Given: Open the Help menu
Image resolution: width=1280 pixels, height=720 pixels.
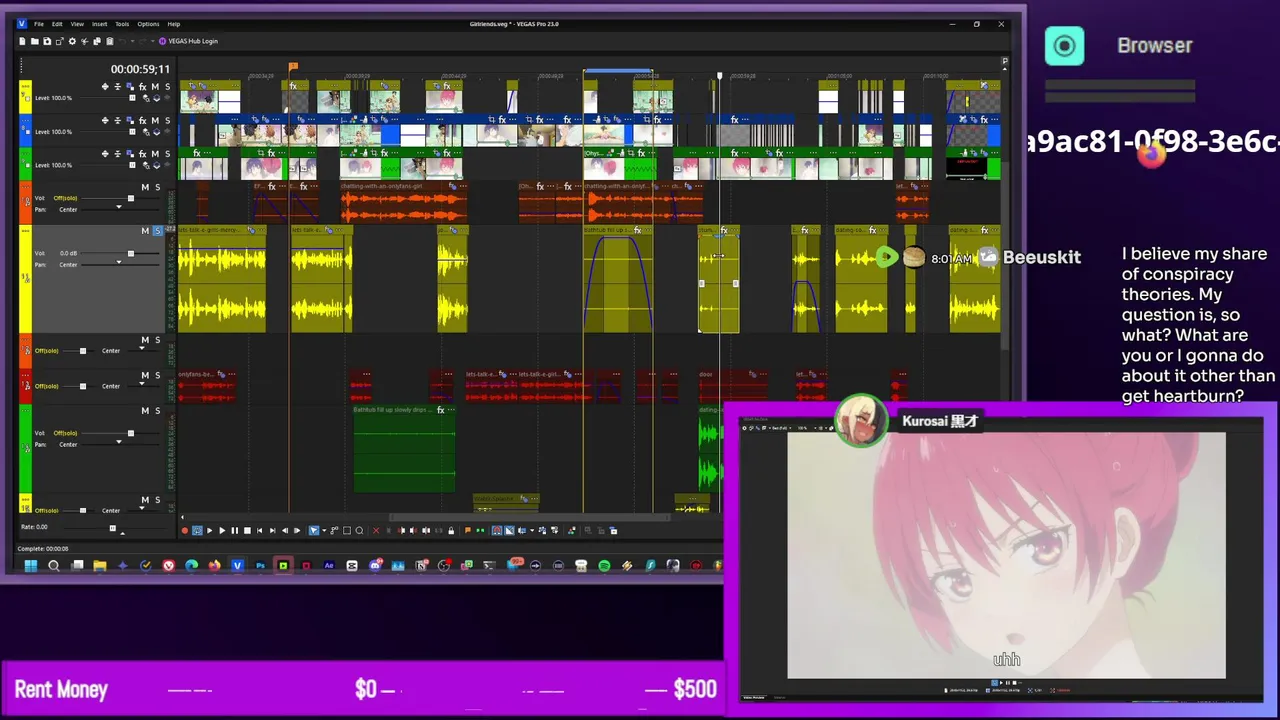Looking at the screenshot, I should [x=174, y=24].
